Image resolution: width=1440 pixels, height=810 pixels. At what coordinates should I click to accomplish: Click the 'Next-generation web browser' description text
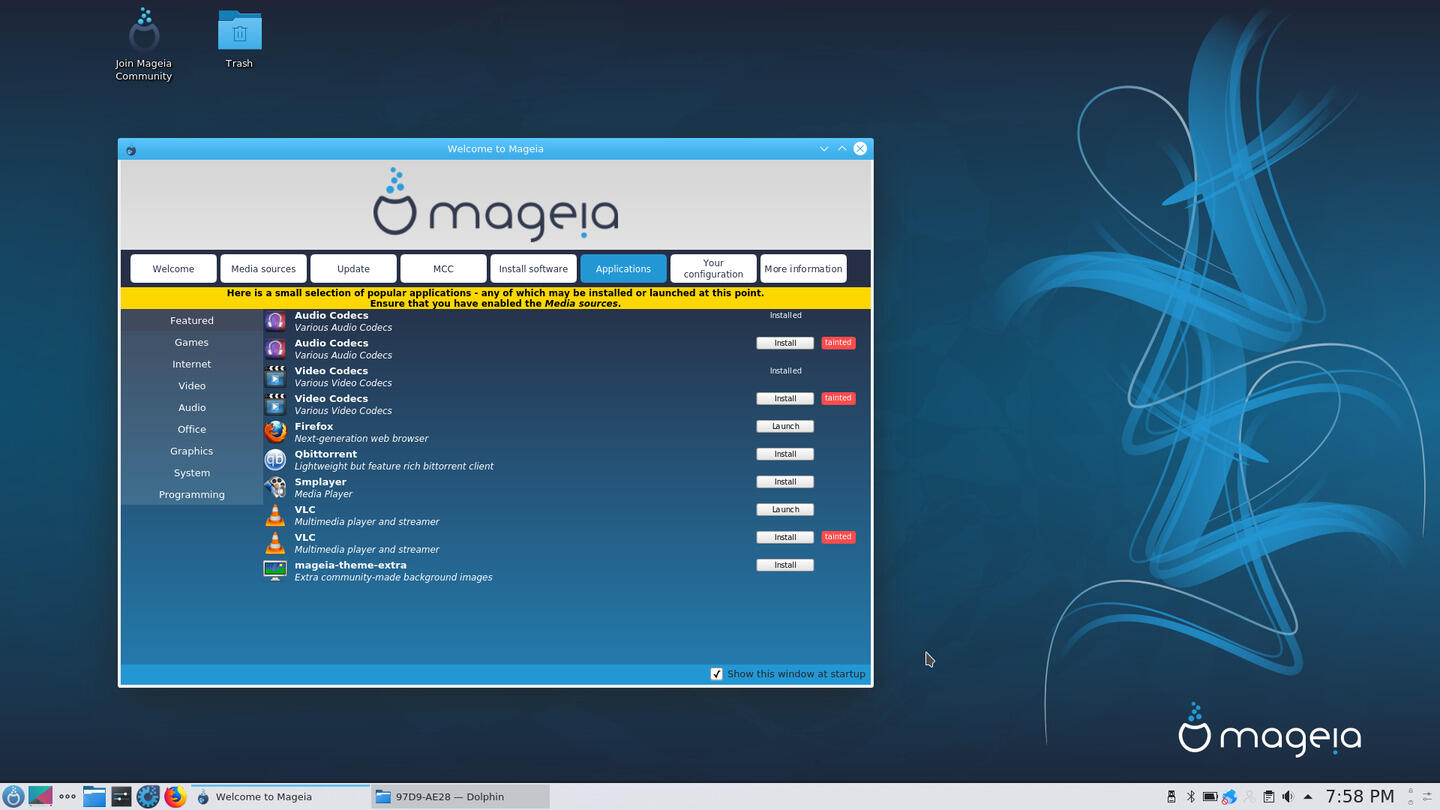click(x=361, y=439)
